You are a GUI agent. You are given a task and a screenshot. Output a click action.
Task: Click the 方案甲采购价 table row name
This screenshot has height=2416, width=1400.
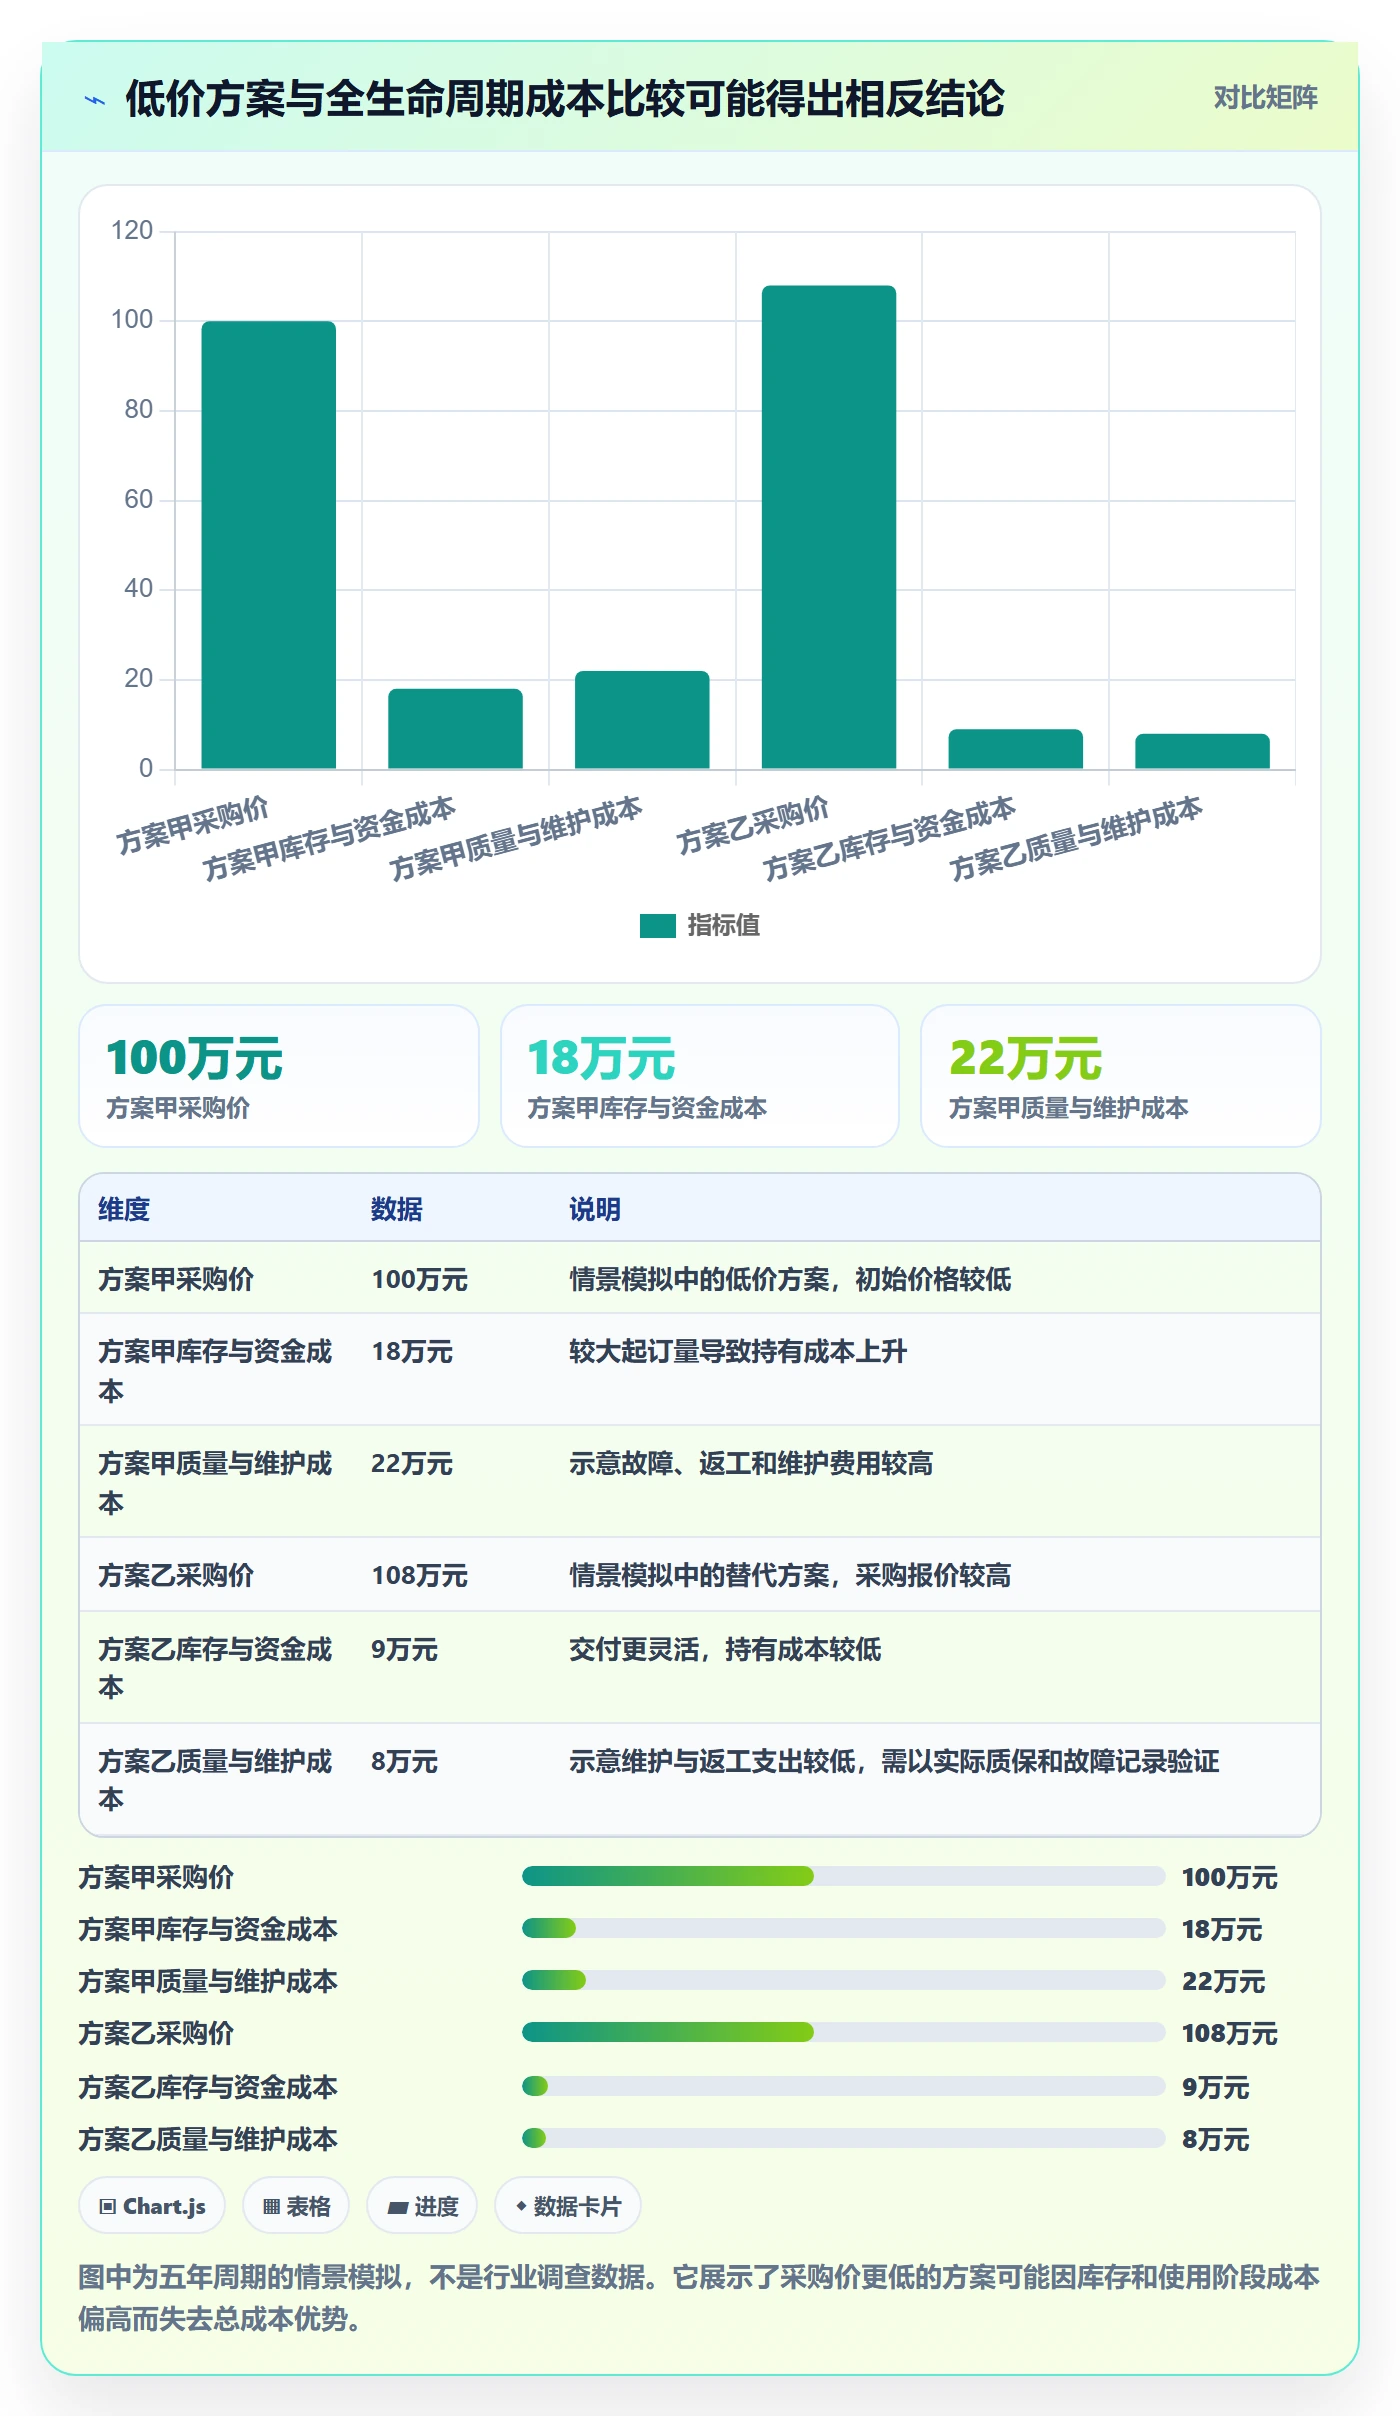click(x=176, y=1279)
